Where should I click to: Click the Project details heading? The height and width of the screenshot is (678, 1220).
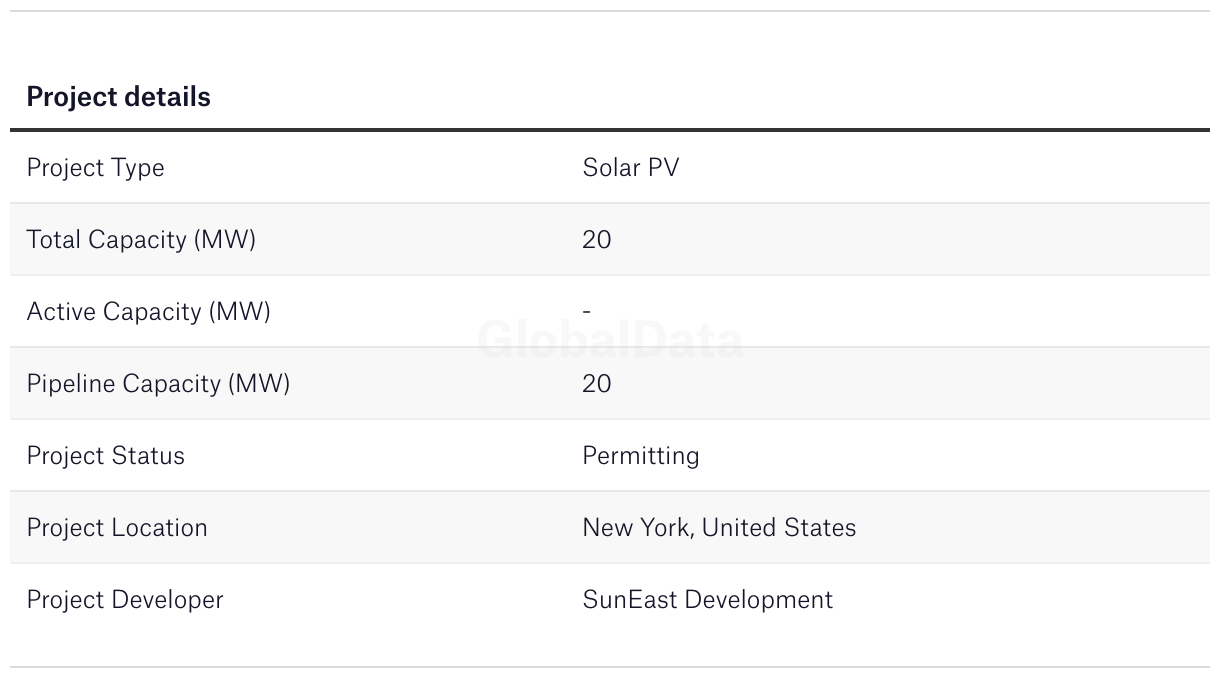click(x=118, y=97)
